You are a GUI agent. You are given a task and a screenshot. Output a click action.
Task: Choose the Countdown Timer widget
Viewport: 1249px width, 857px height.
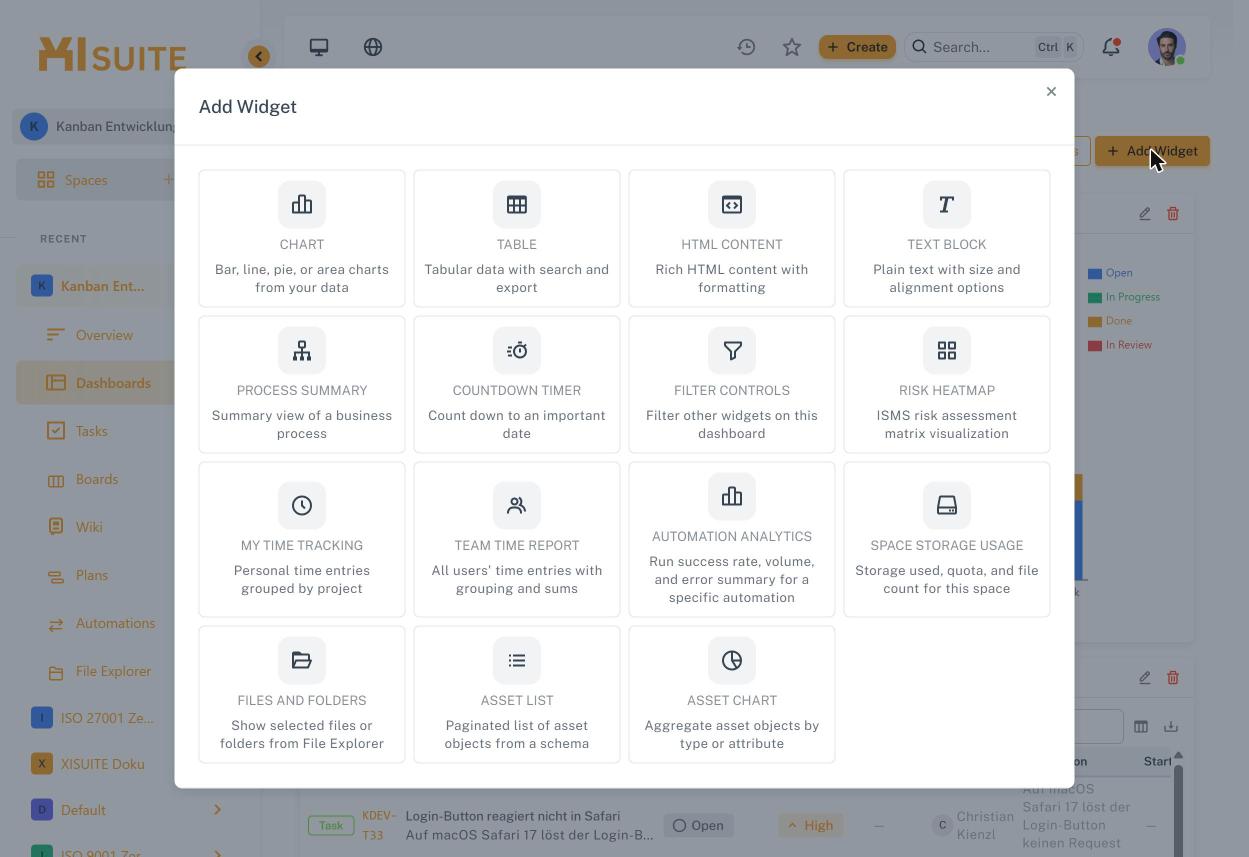coord(517,384)
